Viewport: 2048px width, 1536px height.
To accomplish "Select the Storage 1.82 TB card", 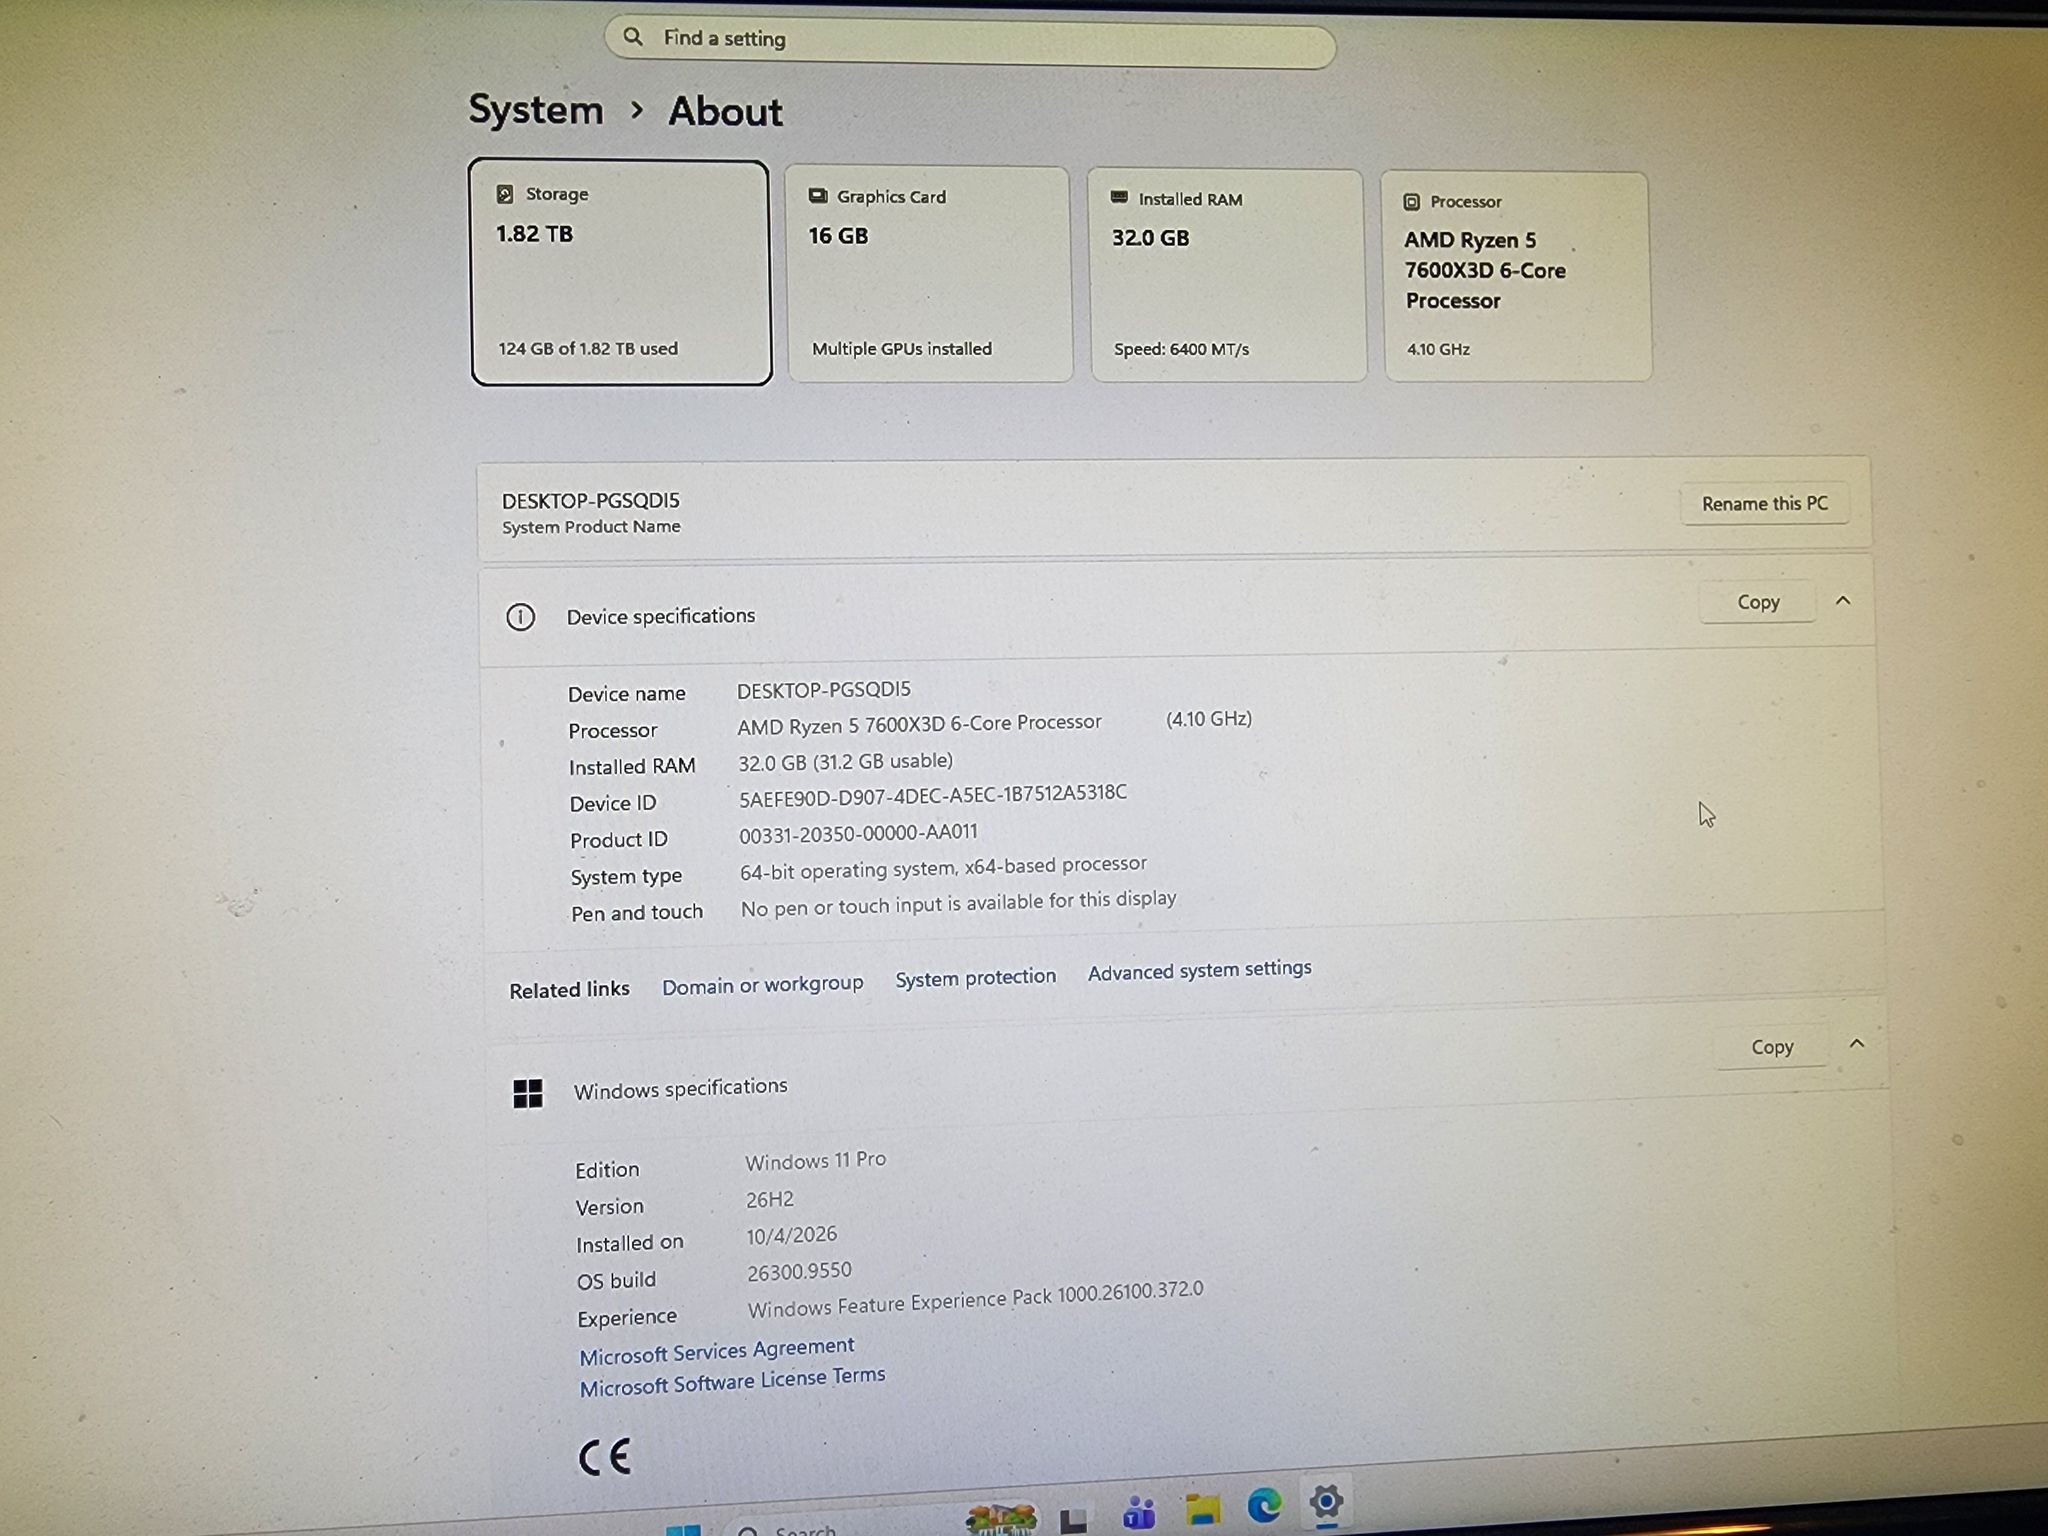I will 621,272.
